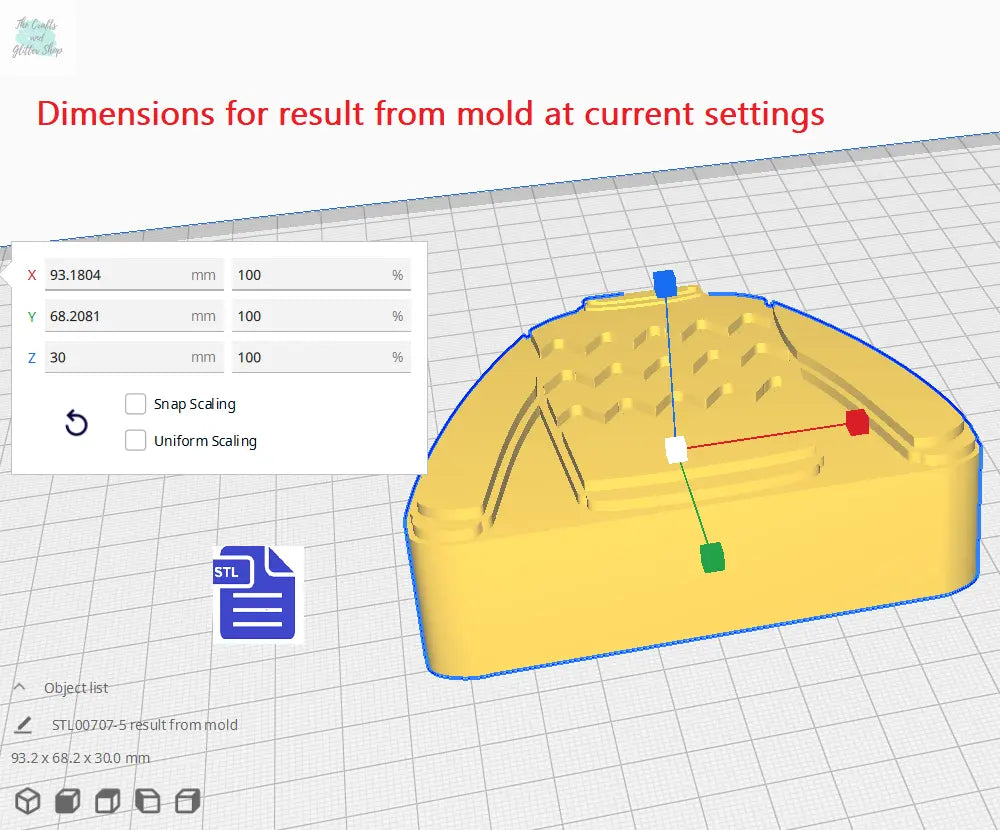Enable the Uniform Scaling checkbox
Image resolution: width=1000 pixels, height=830 pixels.
point(136,441)
